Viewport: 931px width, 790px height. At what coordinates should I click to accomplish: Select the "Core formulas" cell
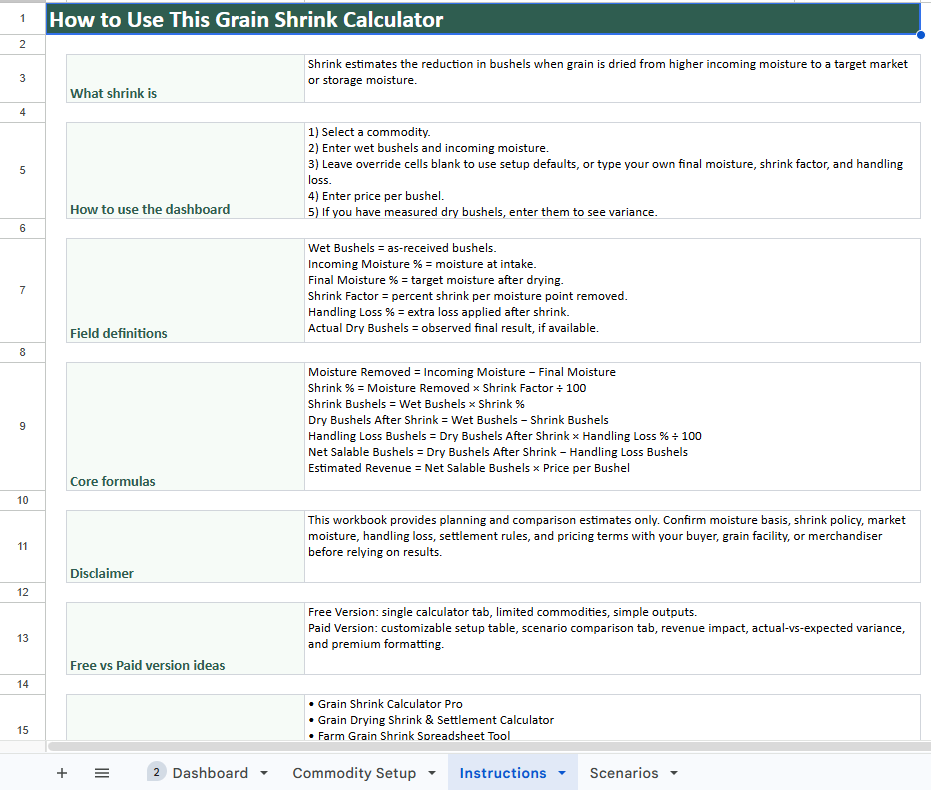pos(185,426)
